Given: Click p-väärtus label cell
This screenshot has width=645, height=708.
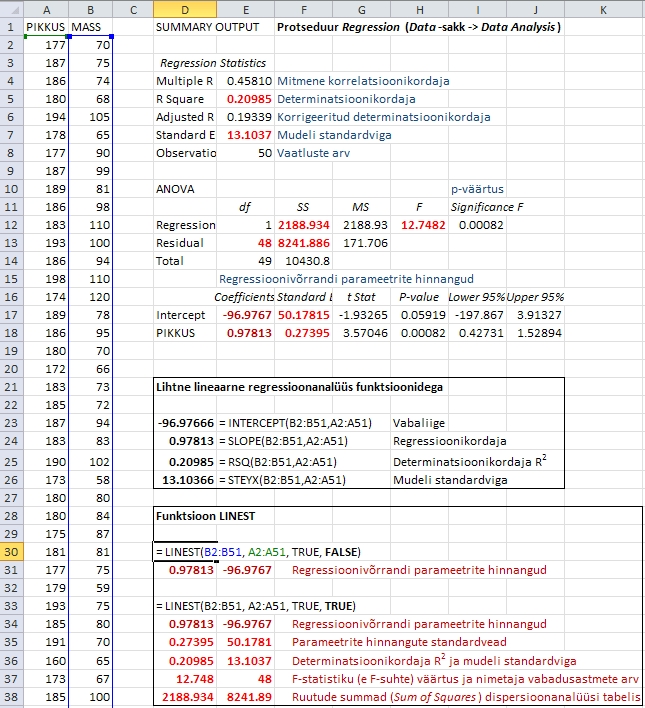Looking at the screenshot, I should [477, 189].
